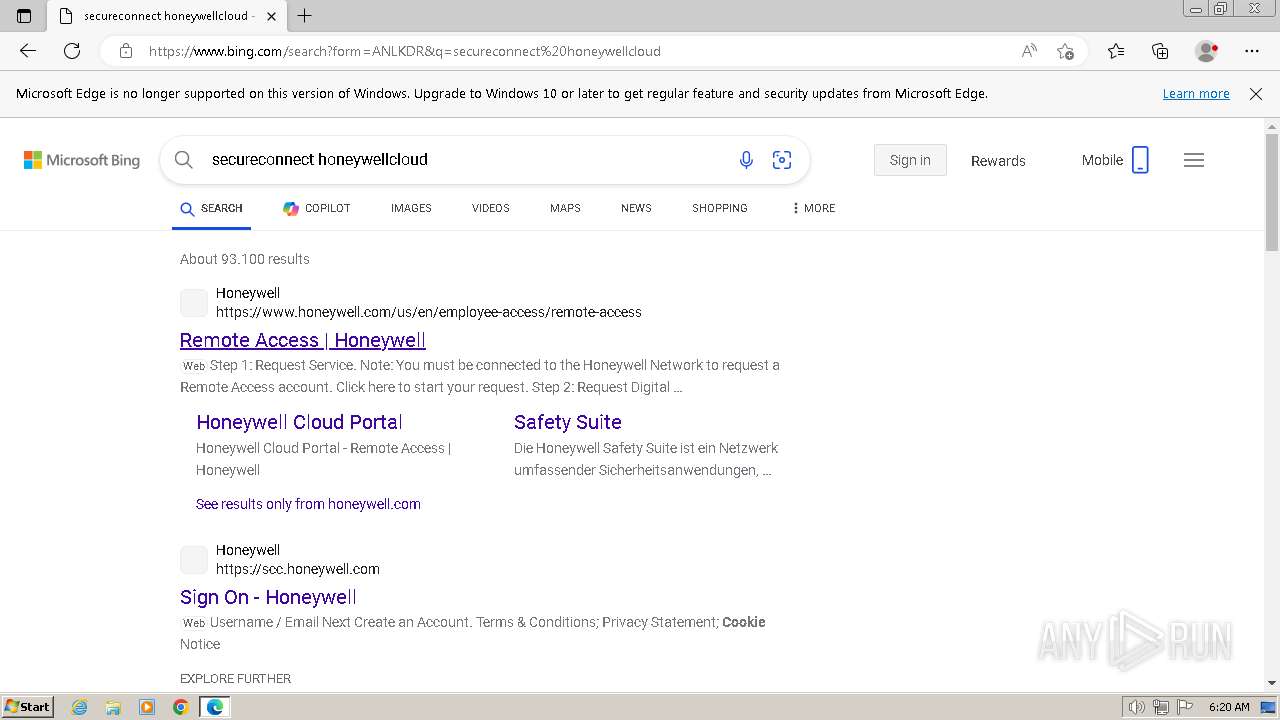Screen dimensions: 1280x720
Task: Click the site lock icon
Action: click(126, 51)
